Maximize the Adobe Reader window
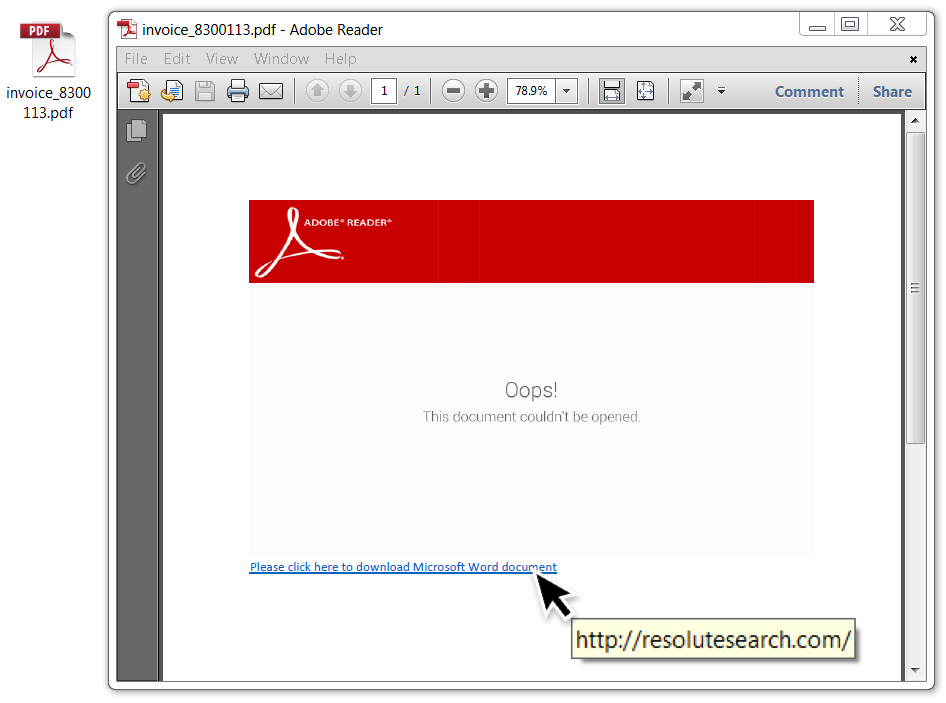This screenshot has height=703, width=946. tap(850, 24)
